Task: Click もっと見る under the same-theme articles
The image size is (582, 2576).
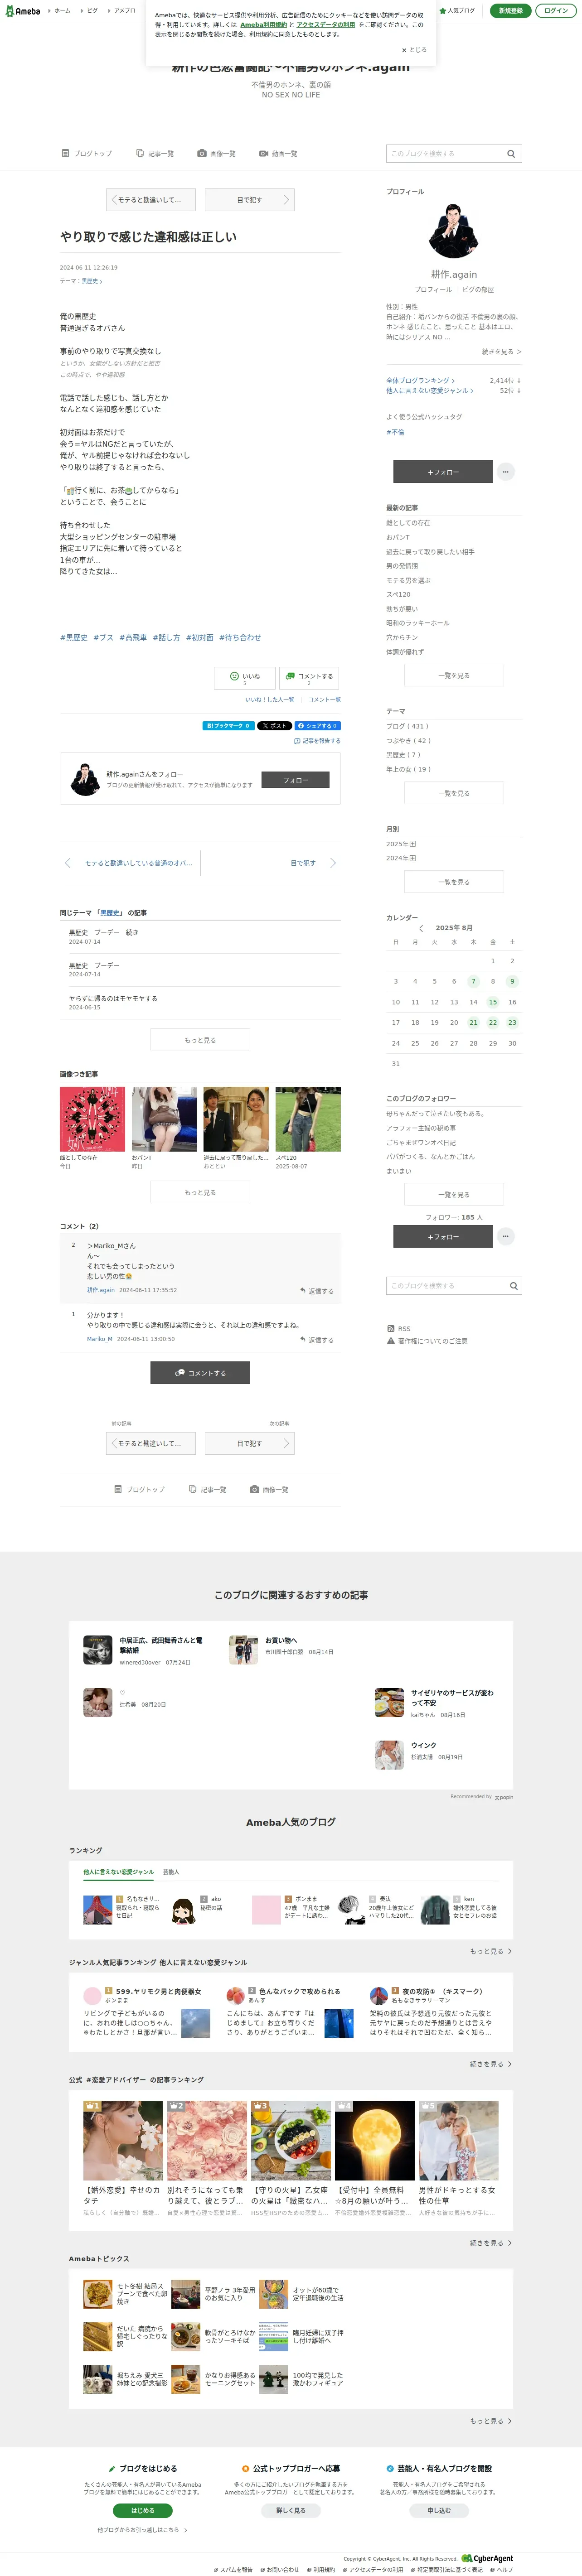Action: (x=200, y=1040)
